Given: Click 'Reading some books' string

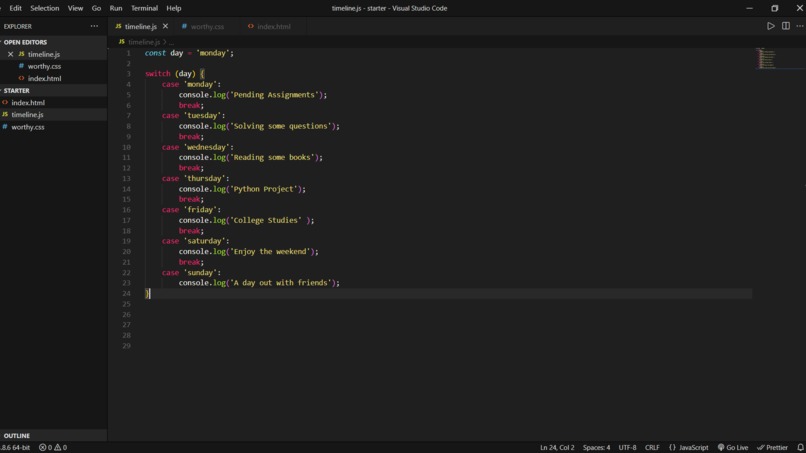Looking at the screenshot, I should tap(272, 157).
